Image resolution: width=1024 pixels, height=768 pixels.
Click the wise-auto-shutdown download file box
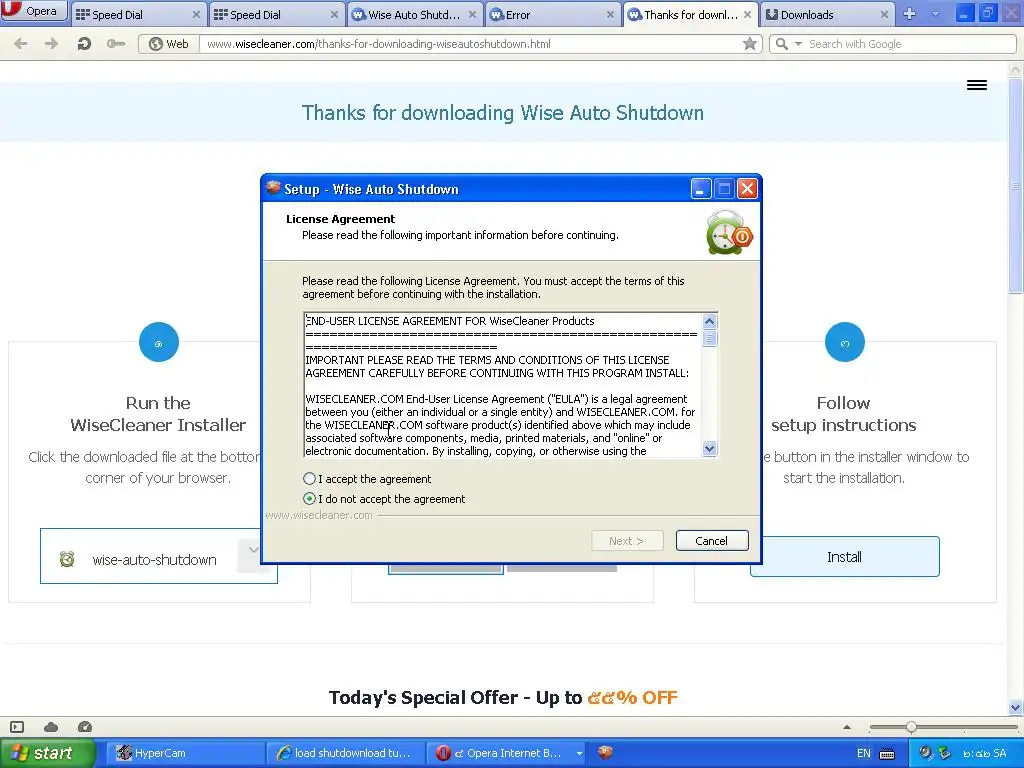point(159,556)
